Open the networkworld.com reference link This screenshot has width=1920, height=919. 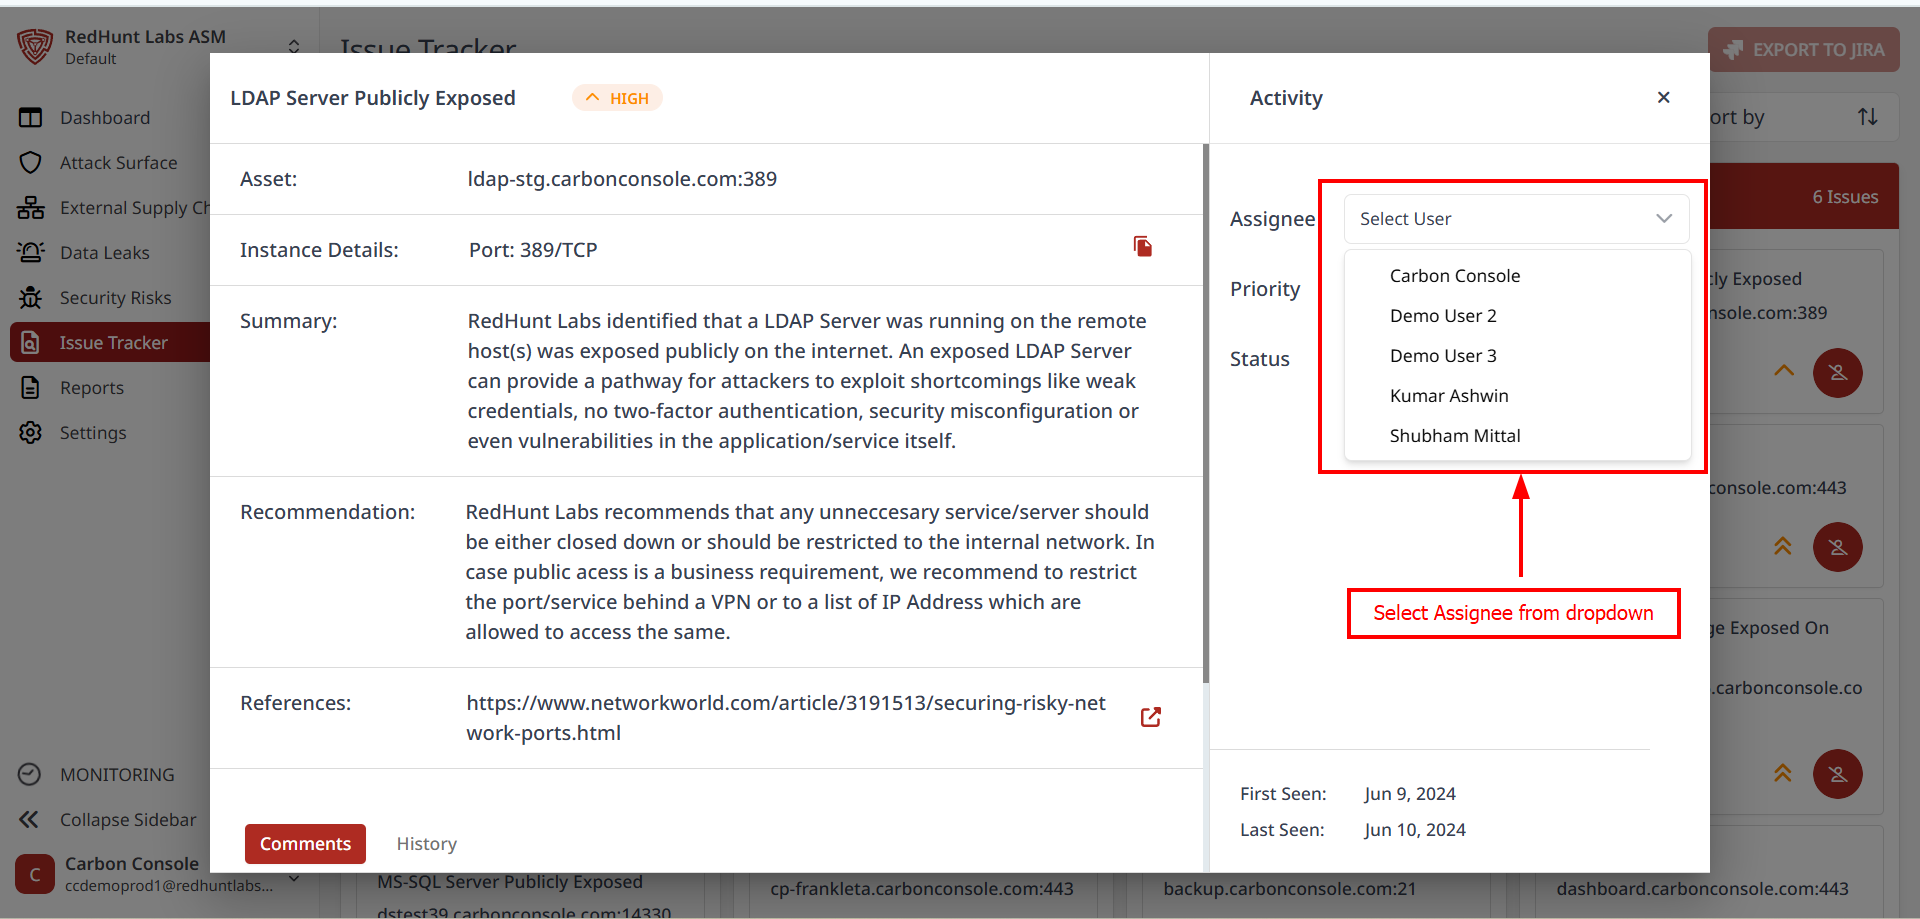tap(785, 718)
